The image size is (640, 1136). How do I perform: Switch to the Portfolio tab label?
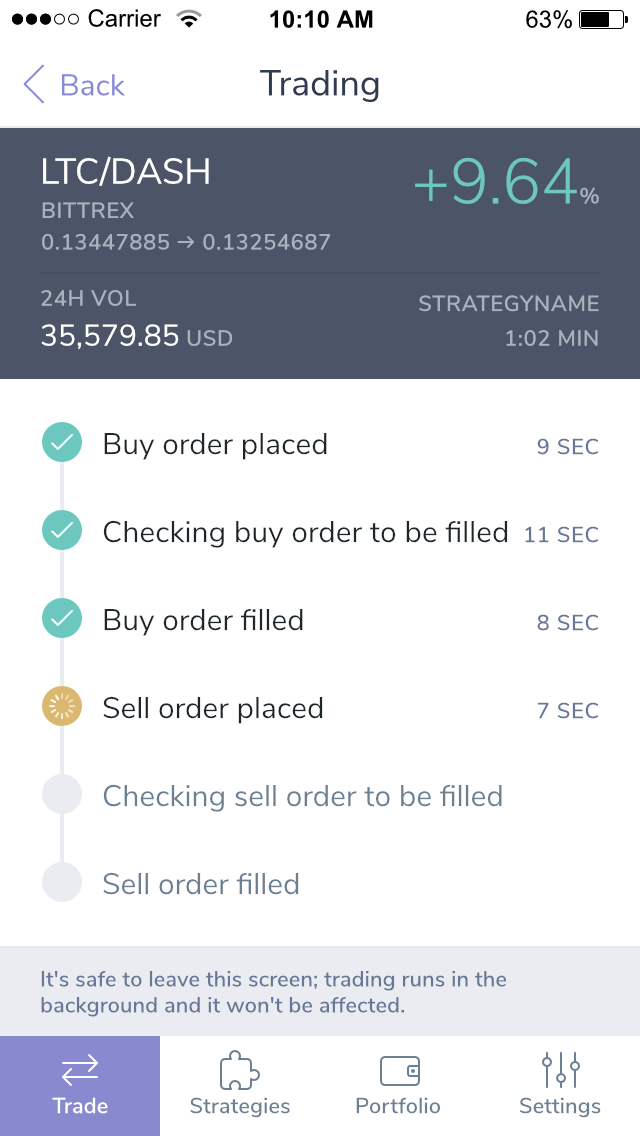coord(399,1106)
